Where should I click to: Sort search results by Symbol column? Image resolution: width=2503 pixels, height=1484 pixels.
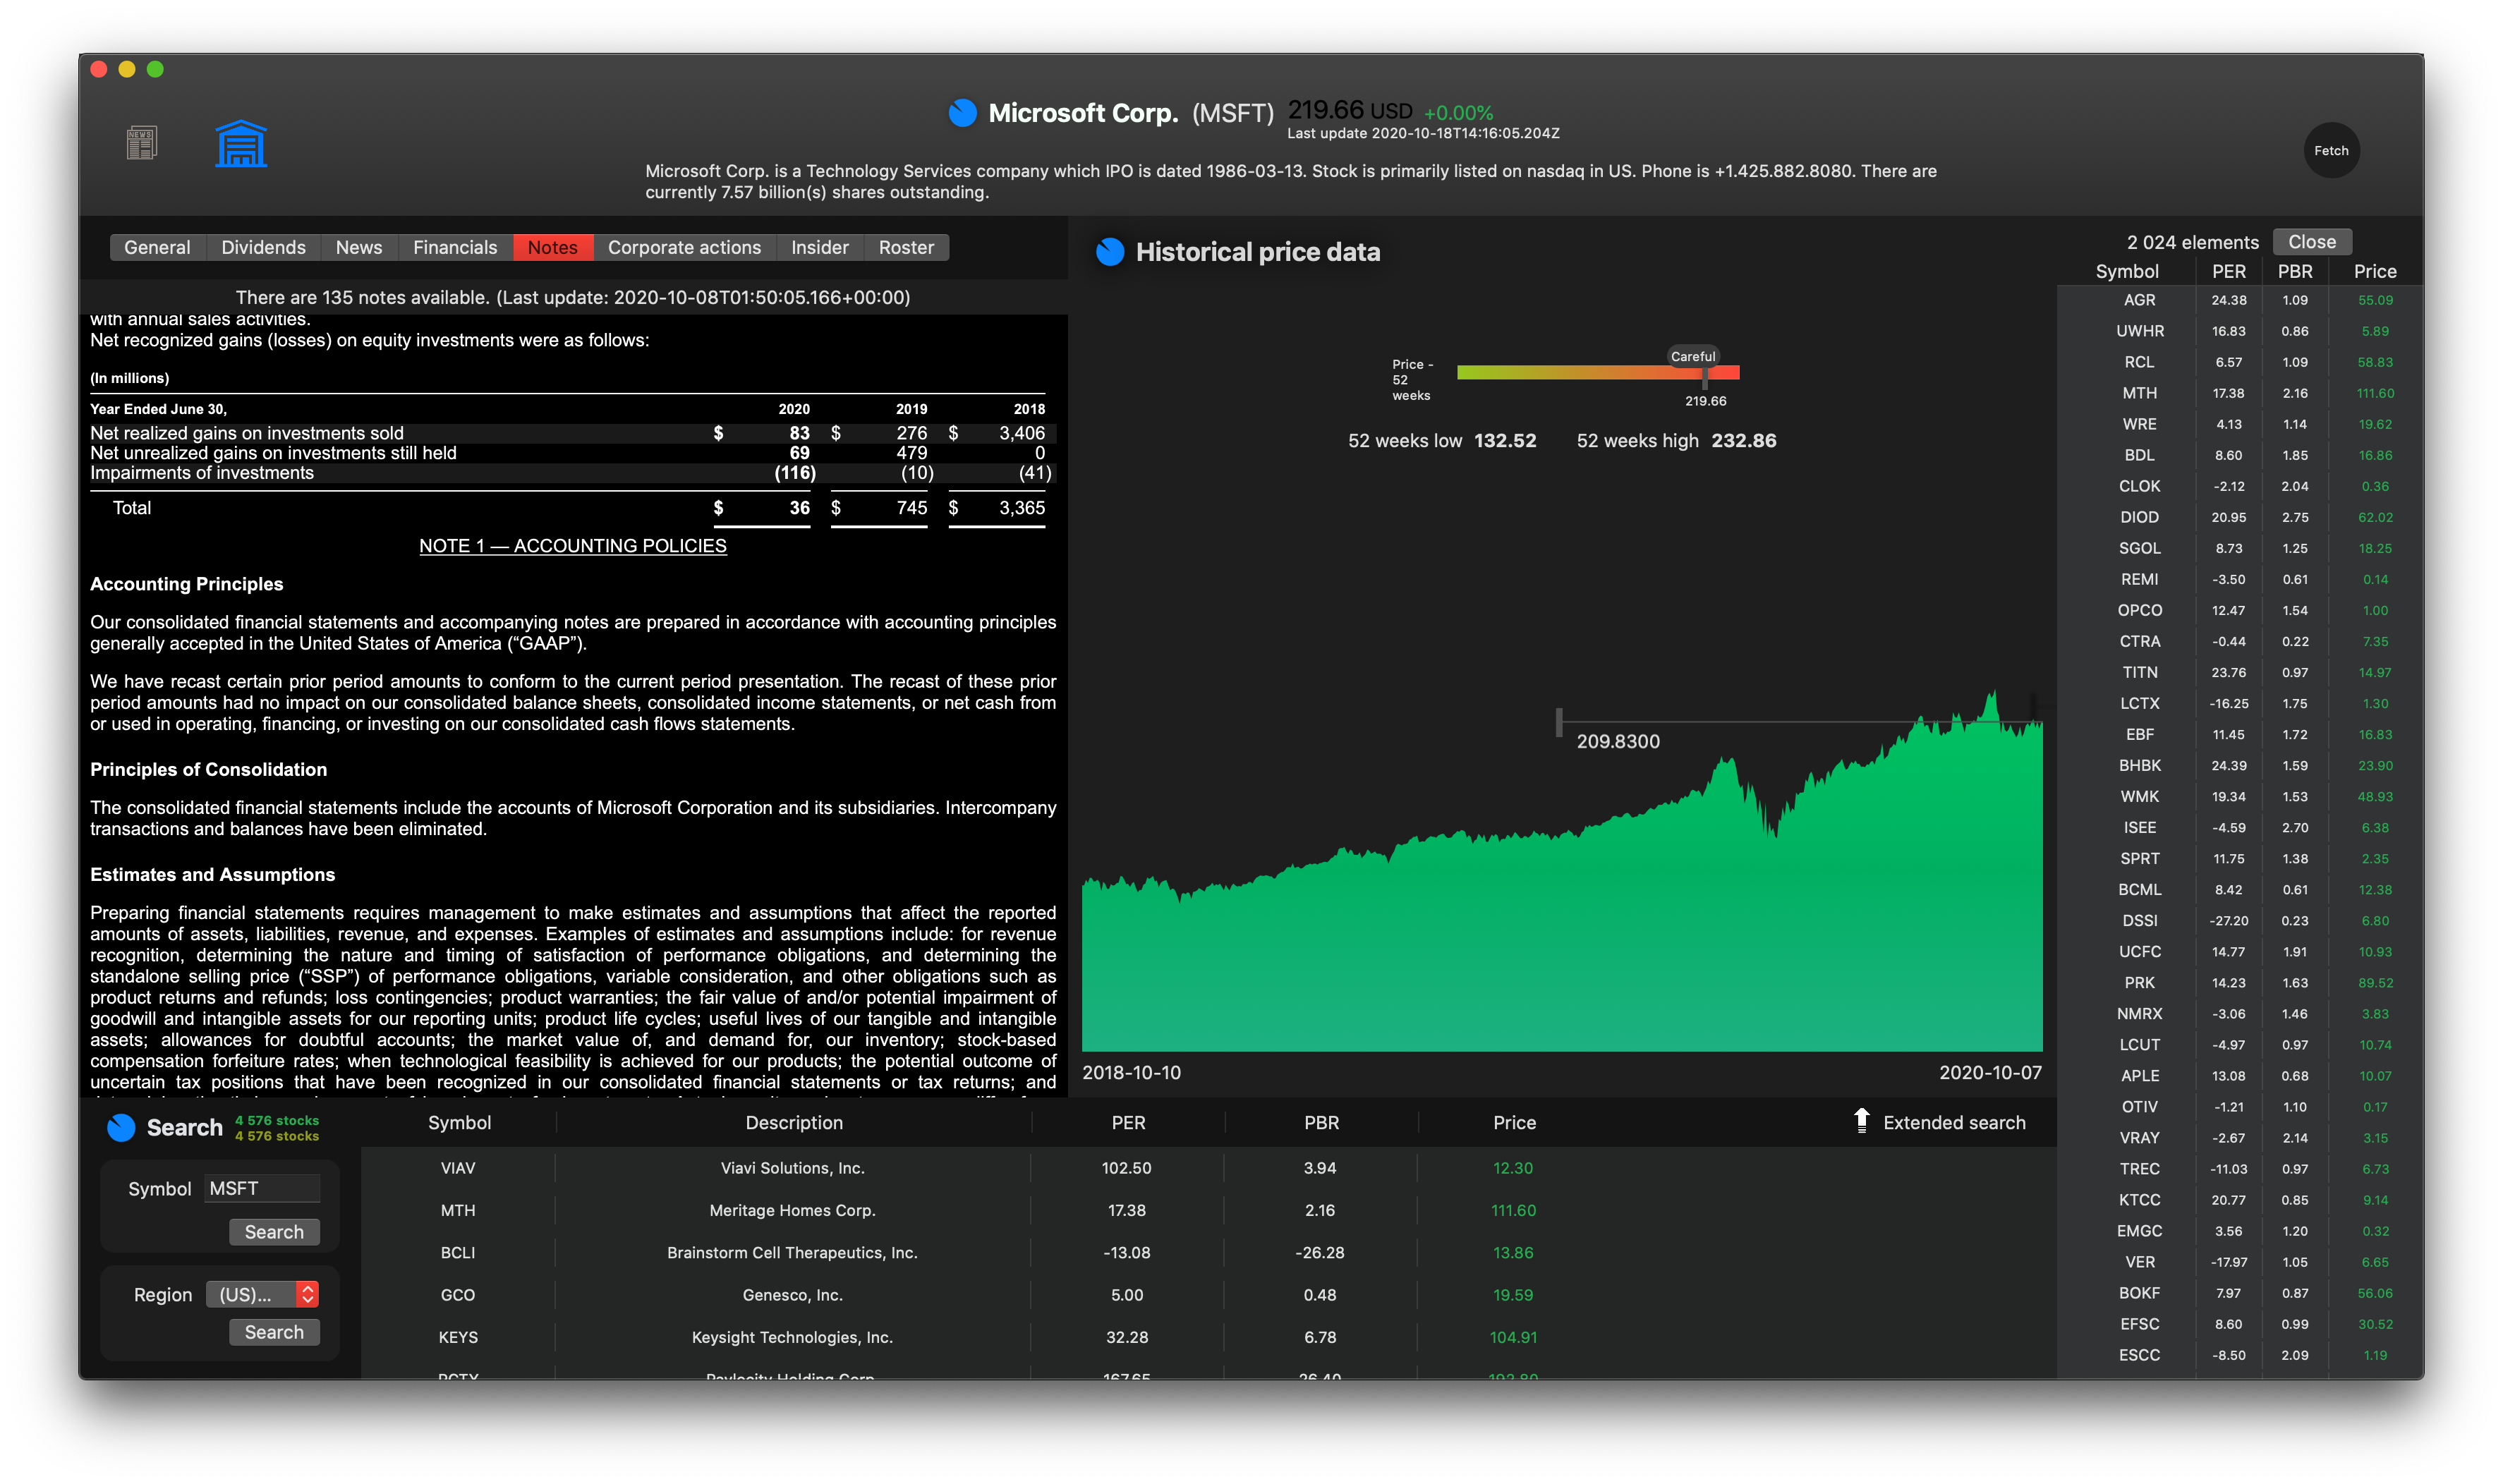pyautogui.click(x=459, y=1123)
